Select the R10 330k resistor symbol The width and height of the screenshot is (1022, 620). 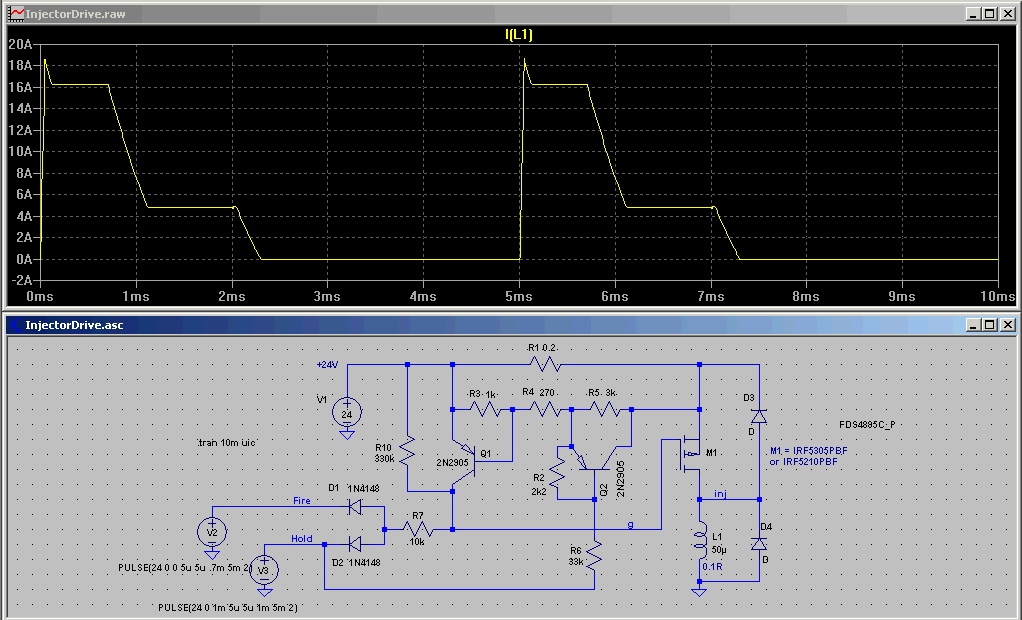(x=407, y=450)
